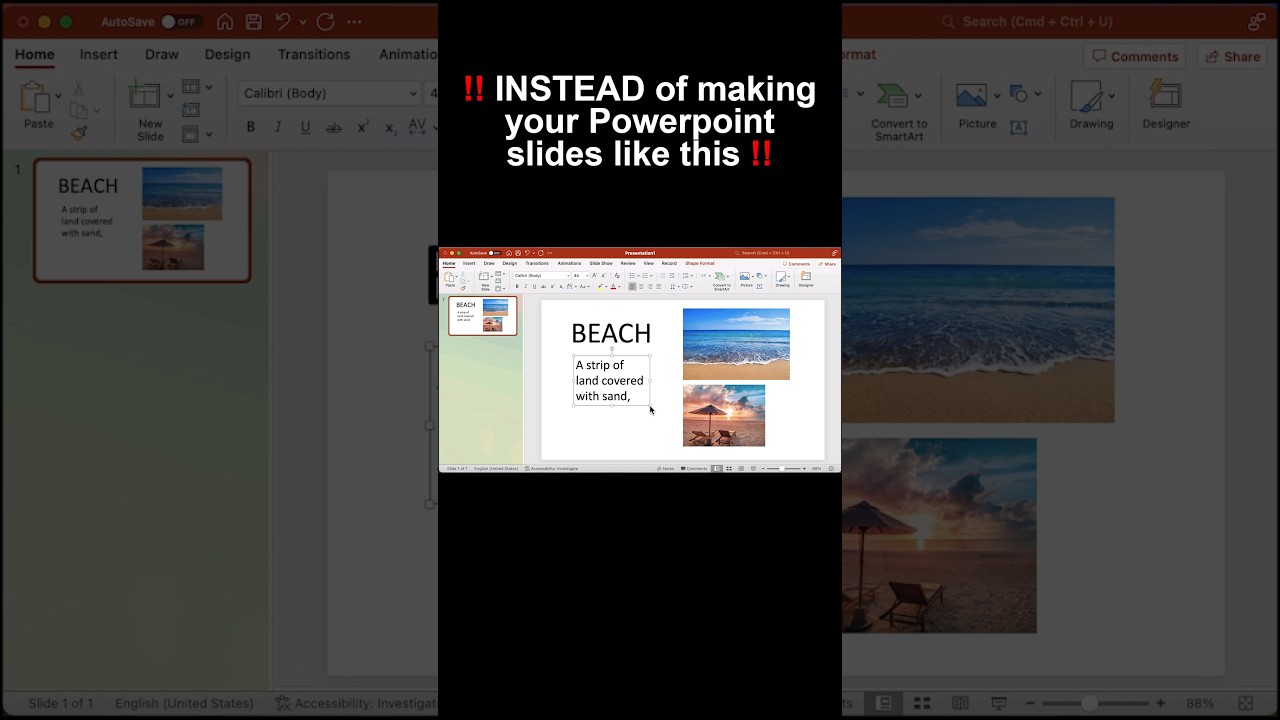Expand the Drawing dropdown arrow in the background window
Image resolution: width=1280 pixels, height=720 pixels.
point(1111,96)
